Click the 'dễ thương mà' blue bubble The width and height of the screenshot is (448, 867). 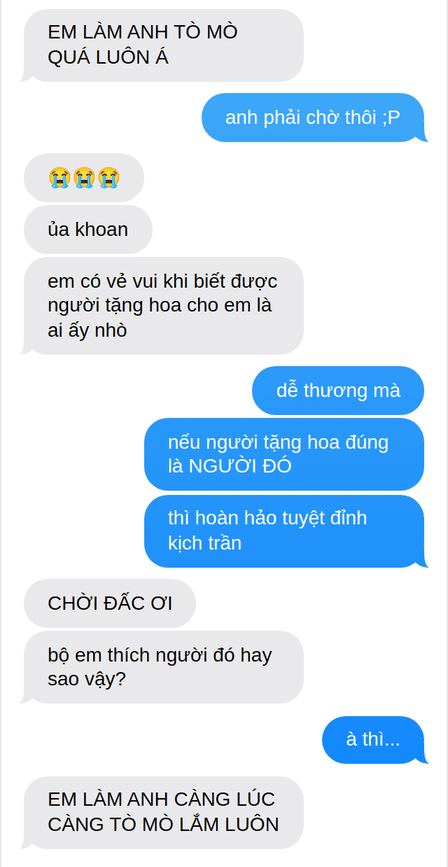pos(338,390)
